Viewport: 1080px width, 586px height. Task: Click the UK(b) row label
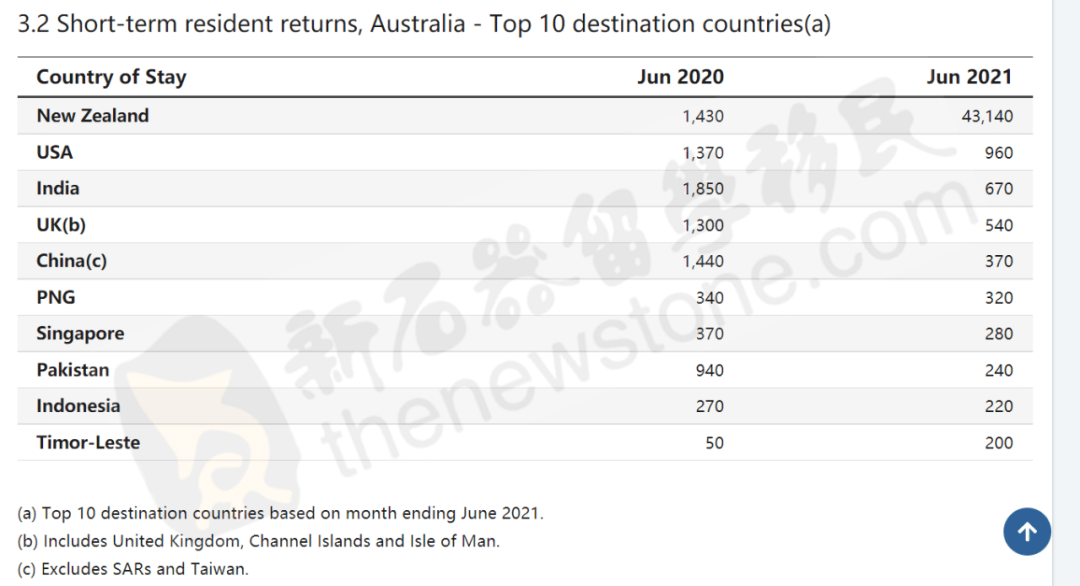61,225
